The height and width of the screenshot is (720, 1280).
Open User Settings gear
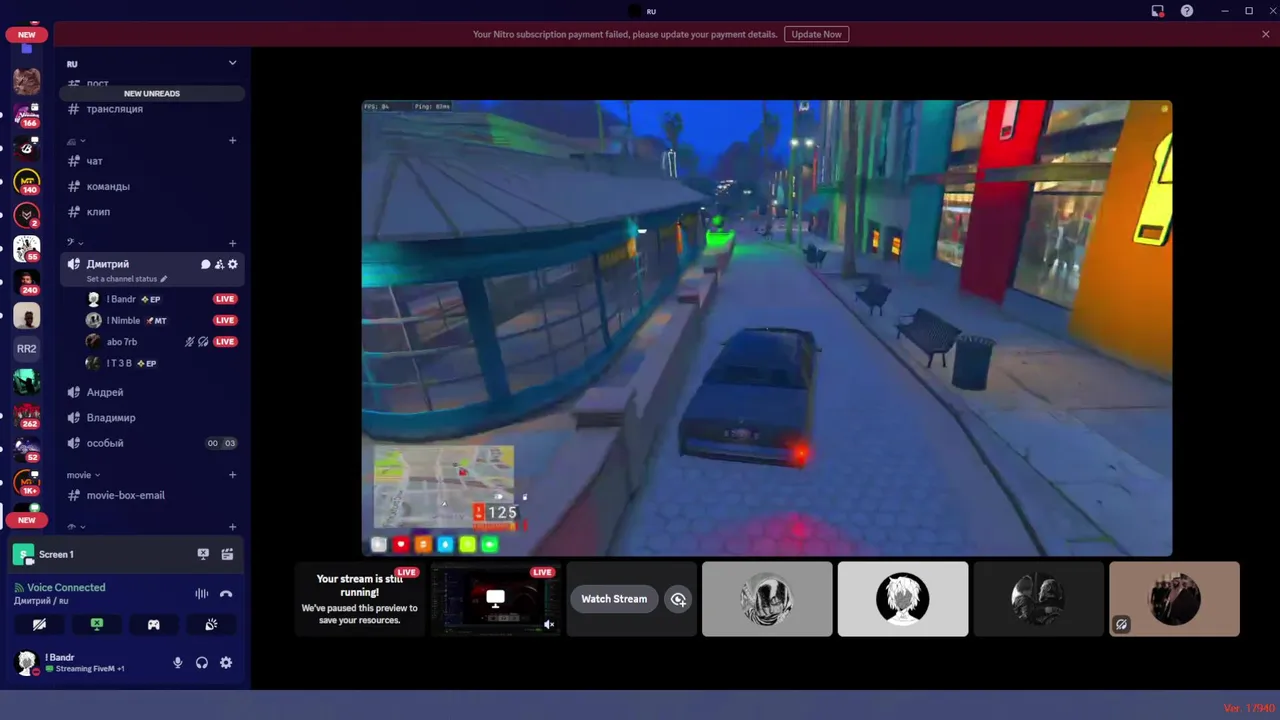click(226, 662)
